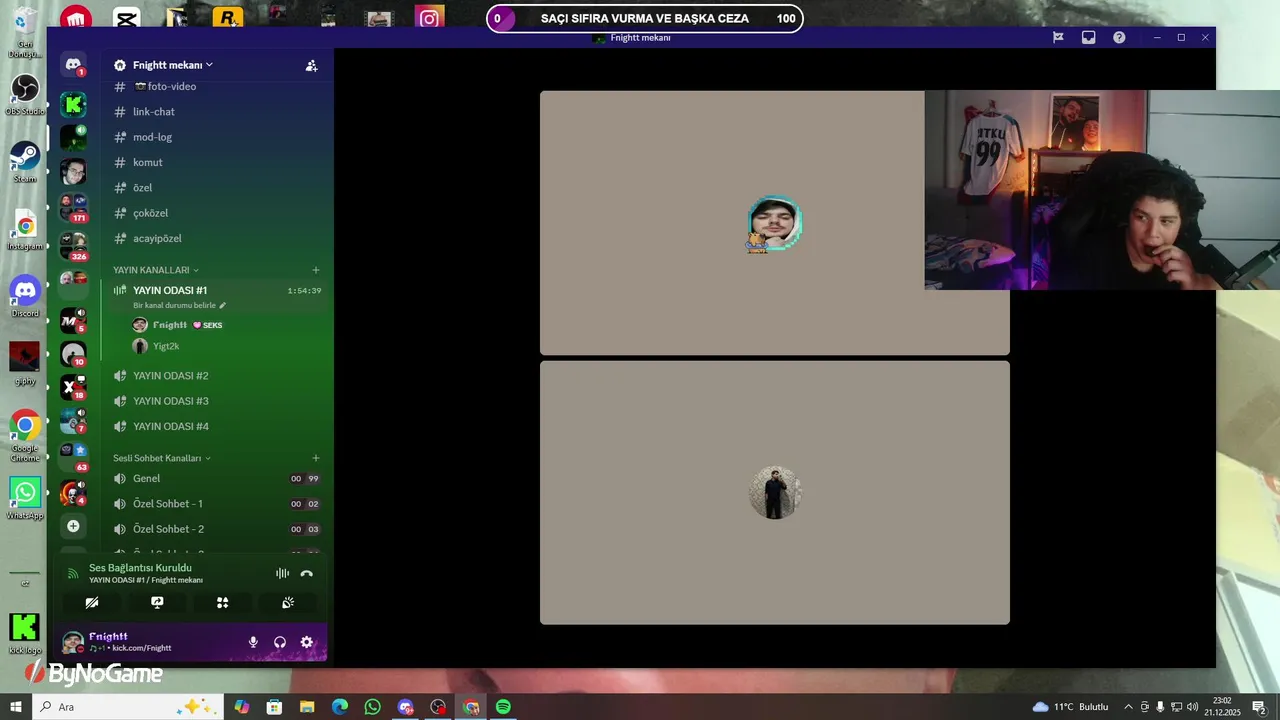Open File Explorer from taskbar
1280x720 pixels.
point(307,707)
